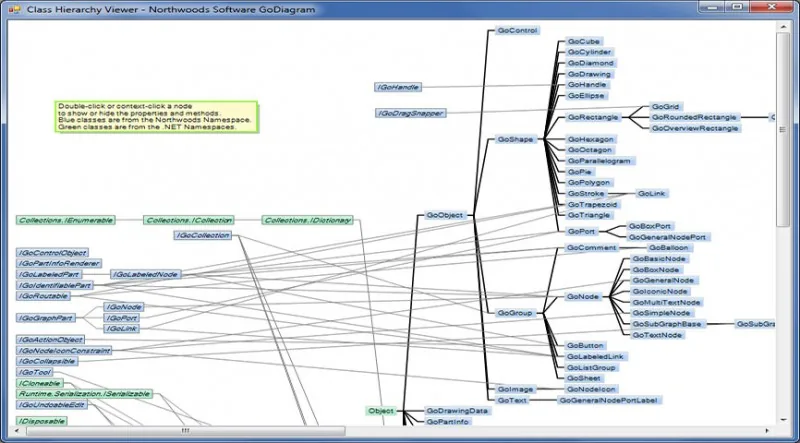Click the IGoCollection interface node
The width and height of the screenshot is (800, 443).
203,235
